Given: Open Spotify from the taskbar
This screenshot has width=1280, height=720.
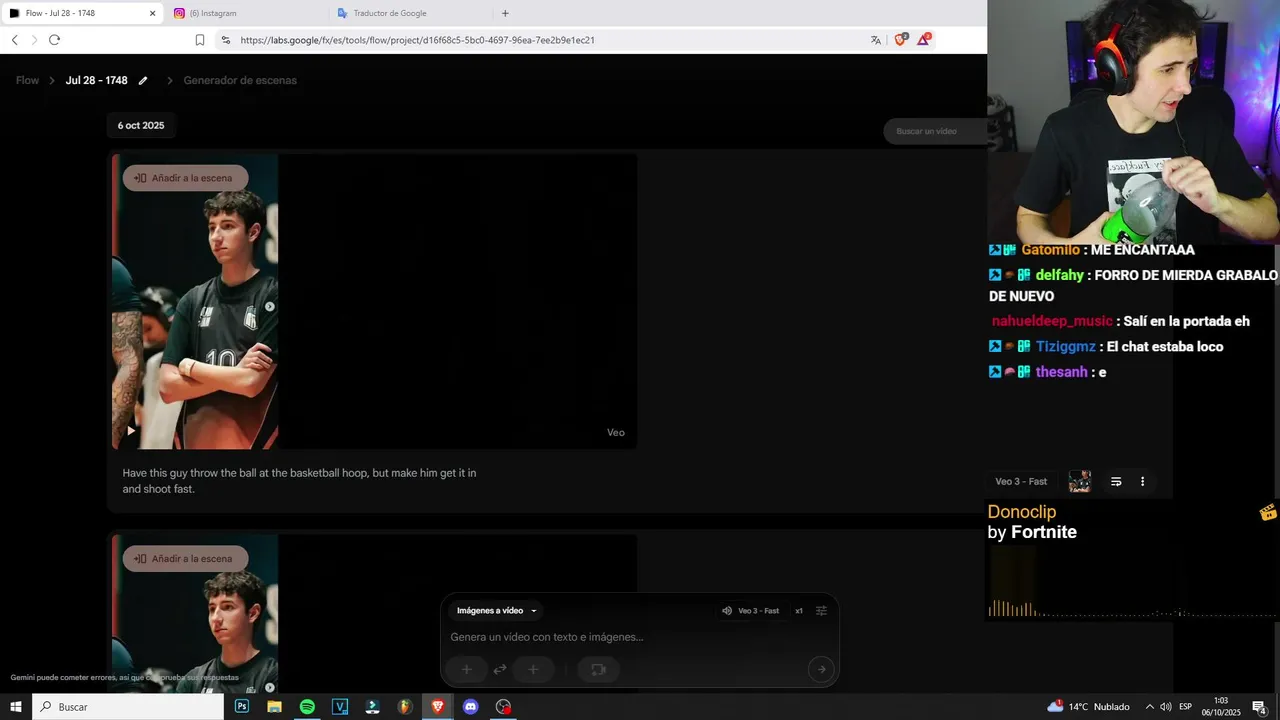Looking at the screenshot, I should 307,707.
